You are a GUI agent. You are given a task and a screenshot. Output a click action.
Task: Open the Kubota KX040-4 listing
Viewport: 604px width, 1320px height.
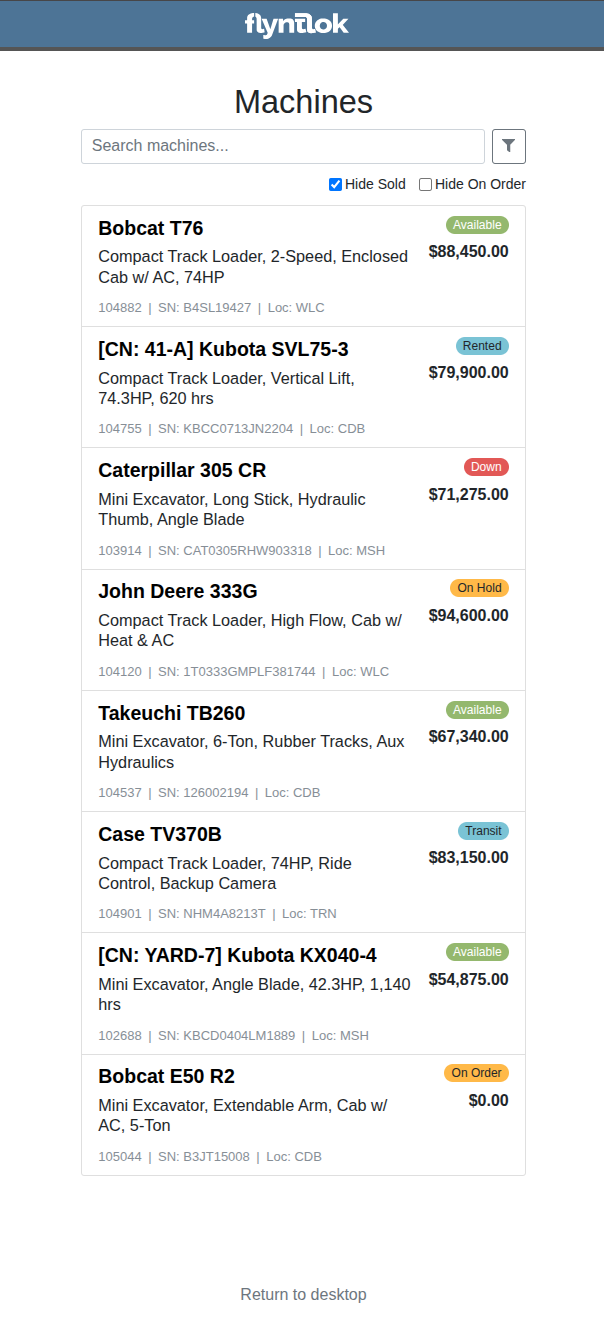[x=303, y=994]
